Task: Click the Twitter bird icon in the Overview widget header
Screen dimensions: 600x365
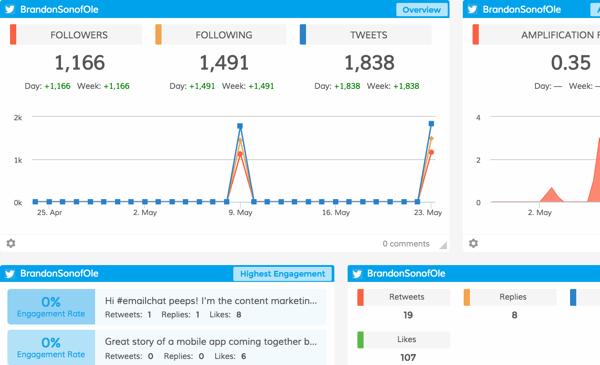Action: pyautogui.click(x=10, y=9)
